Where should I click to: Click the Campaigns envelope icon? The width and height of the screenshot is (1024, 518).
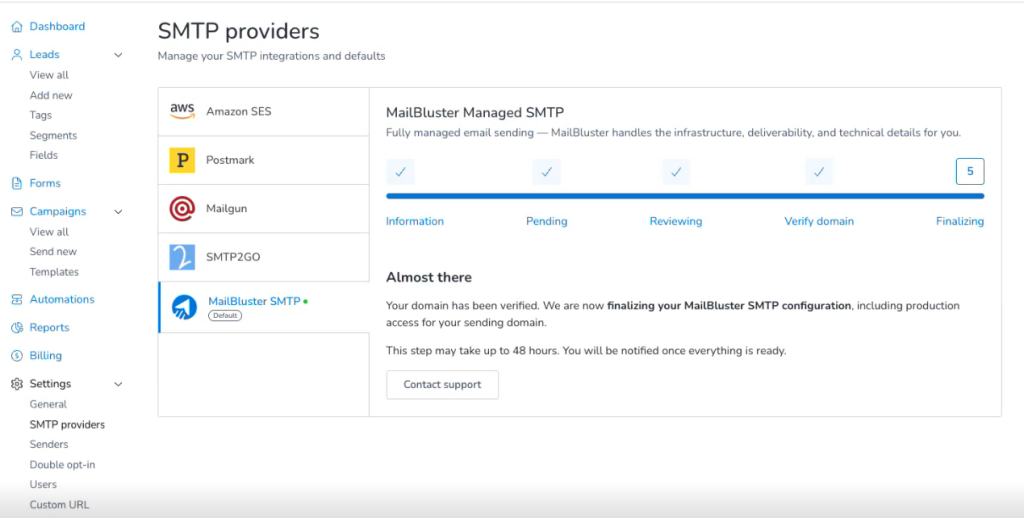click(17, 212)
